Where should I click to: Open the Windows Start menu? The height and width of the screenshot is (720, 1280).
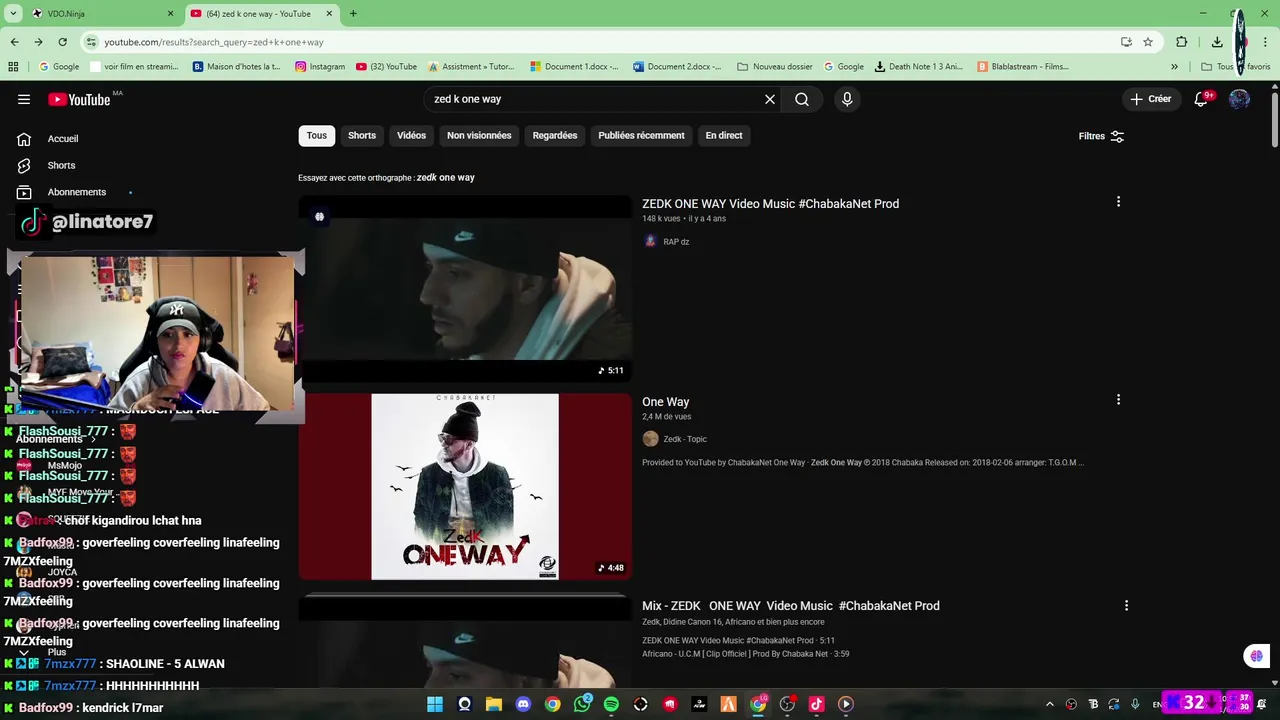coord(435,704)
